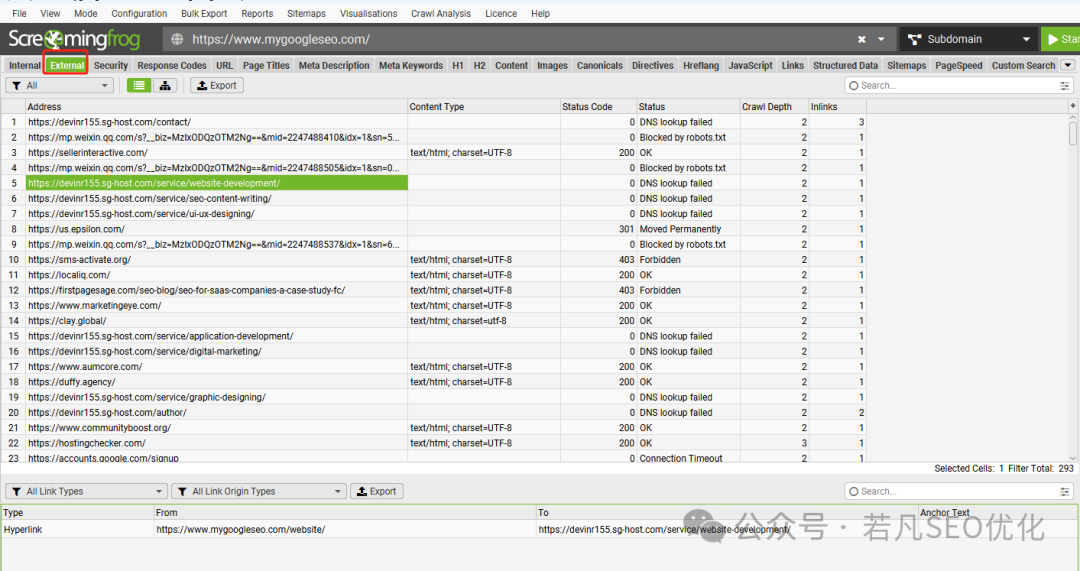Open the Configuration menu
Image resolution: width=1080 pixels, height=571 pixels.
pyautogui.click(x=139, y=13)
